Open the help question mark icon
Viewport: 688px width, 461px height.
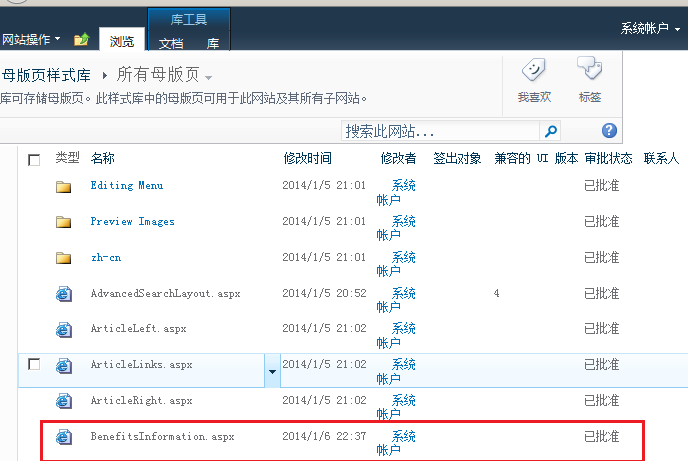click(609, 130)
